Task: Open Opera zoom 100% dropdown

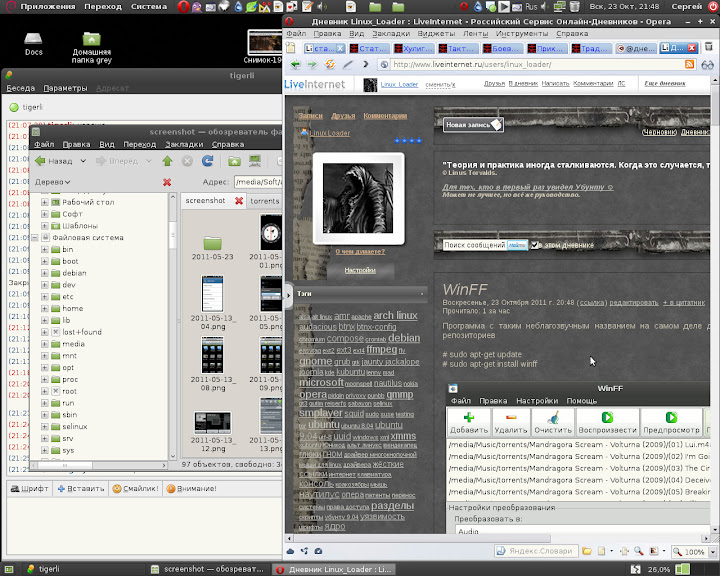Action: click(713, 552)
